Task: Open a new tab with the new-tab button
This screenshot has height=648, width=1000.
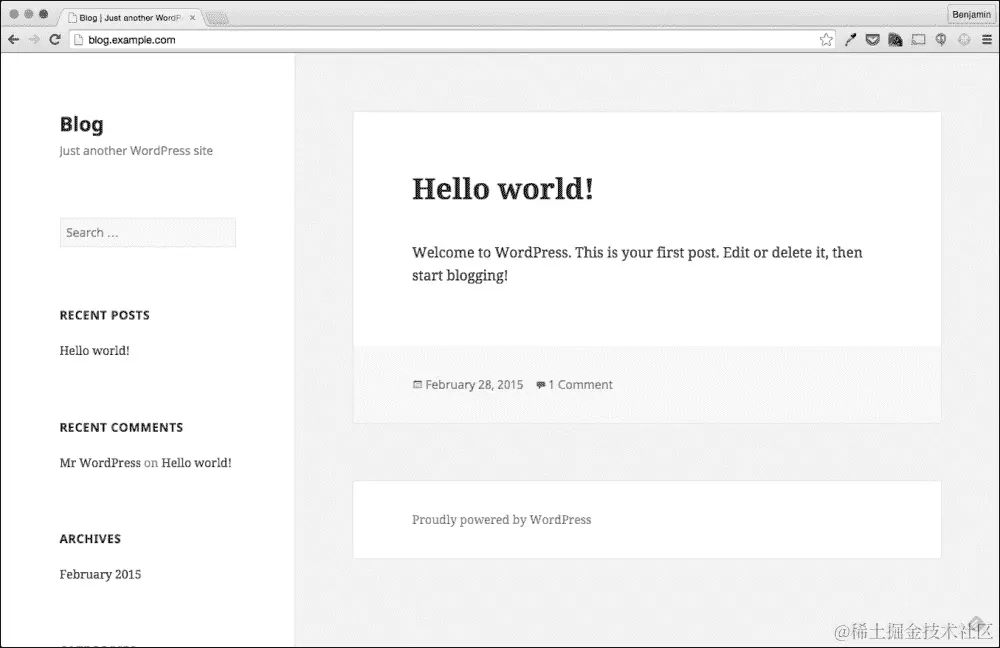Action: (217, 19)
